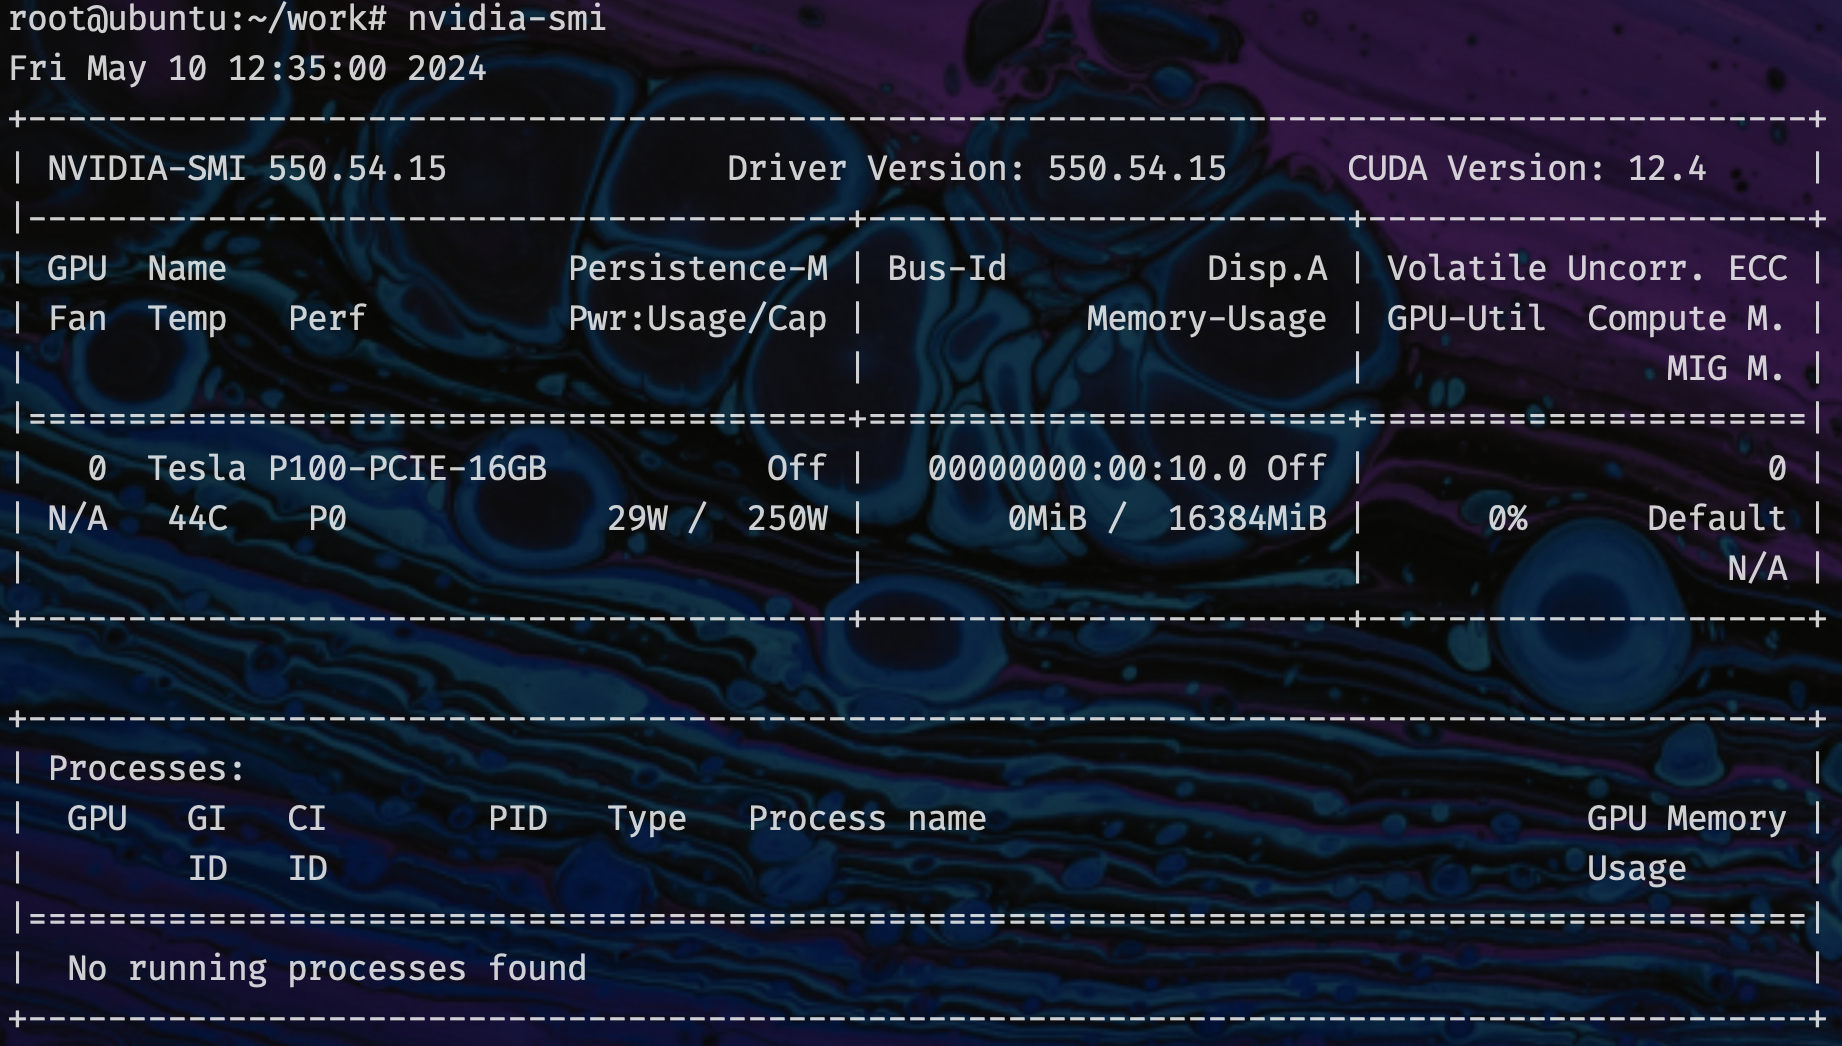Click the bus ID 00000000:00:10.0
Screen dimensions: 1842x1046
pyautogui.click(x=1087, y=468)
